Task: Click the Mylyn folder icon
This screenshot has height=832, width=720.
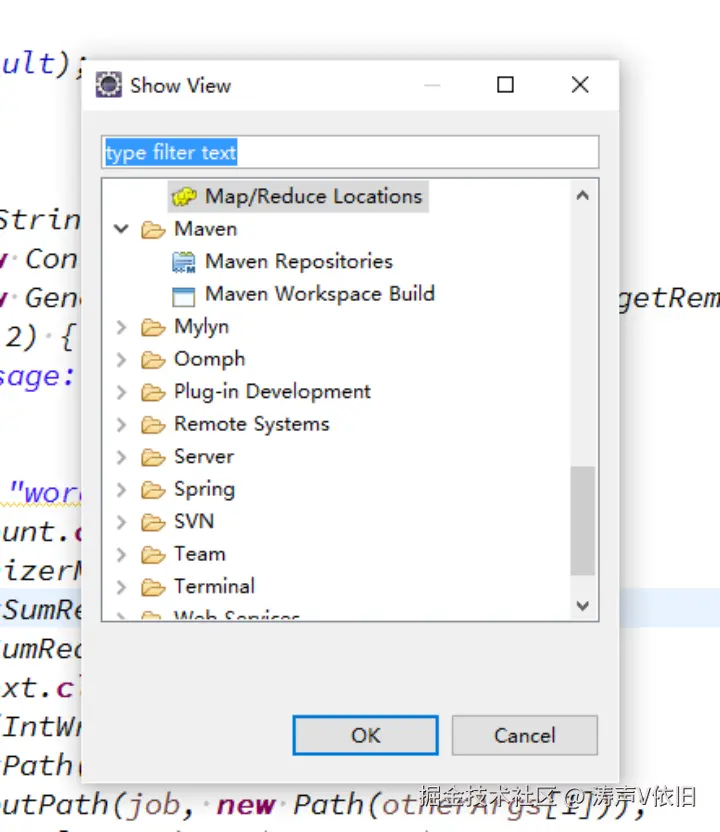Action: (153, 328)
